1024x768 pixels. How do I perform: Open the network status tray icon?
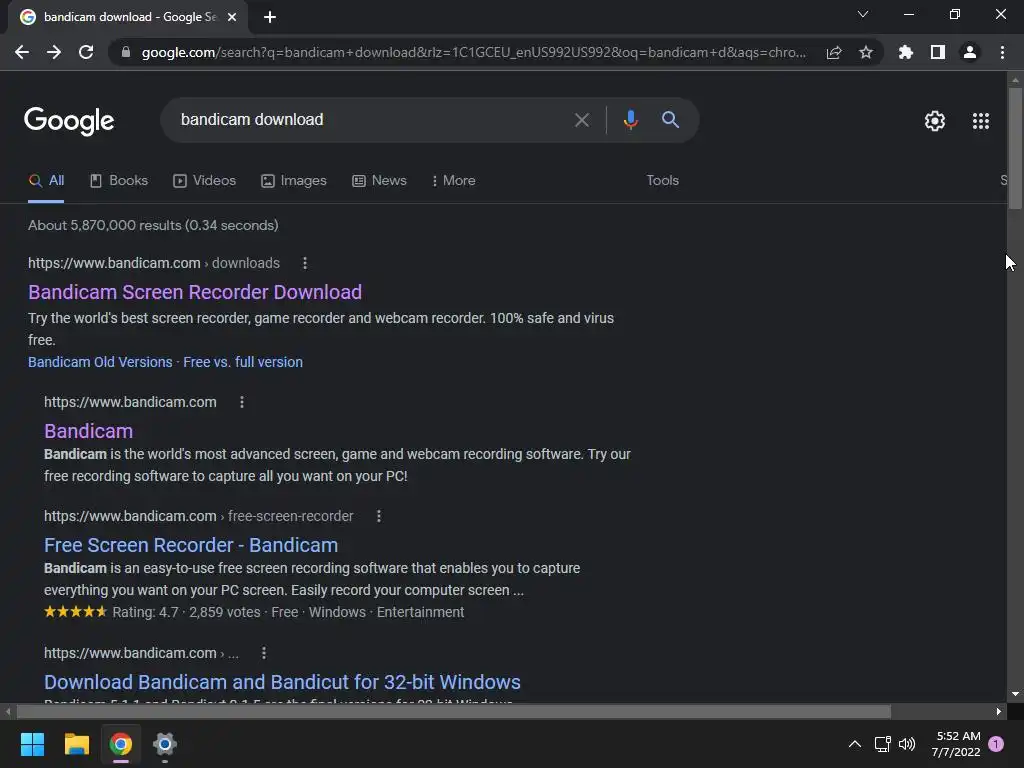pos(882,744)
